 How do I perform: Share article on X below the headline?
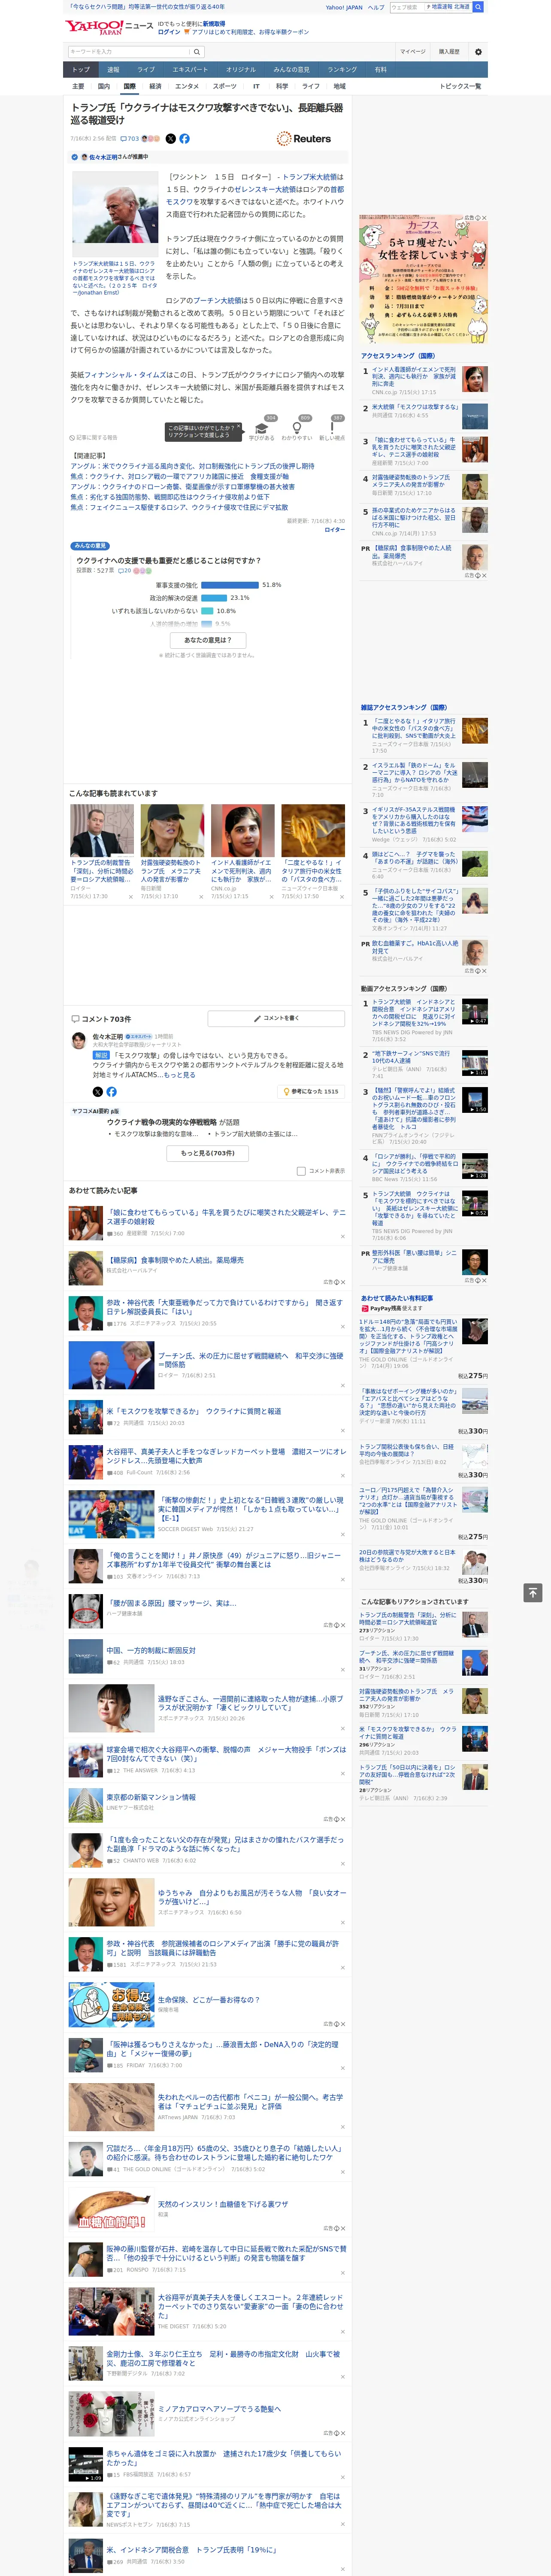(x=170, y=139)
